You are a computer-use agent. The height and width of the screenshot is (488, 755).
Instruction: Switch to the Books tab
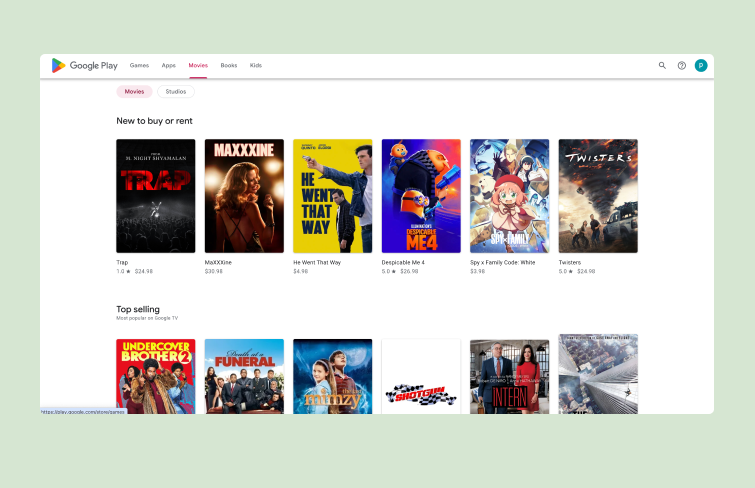click(229, 66)
